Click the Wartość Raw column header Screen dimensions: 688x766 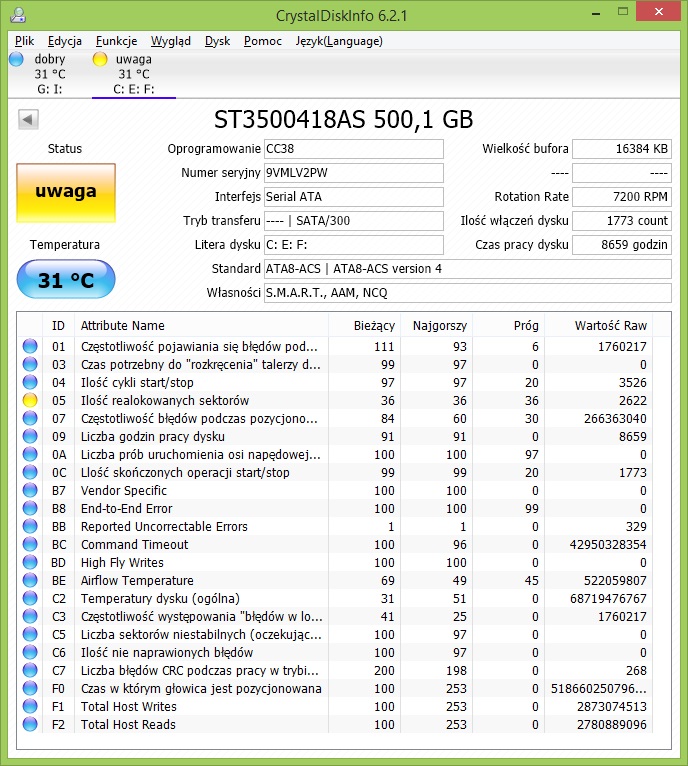click(599, 325)
